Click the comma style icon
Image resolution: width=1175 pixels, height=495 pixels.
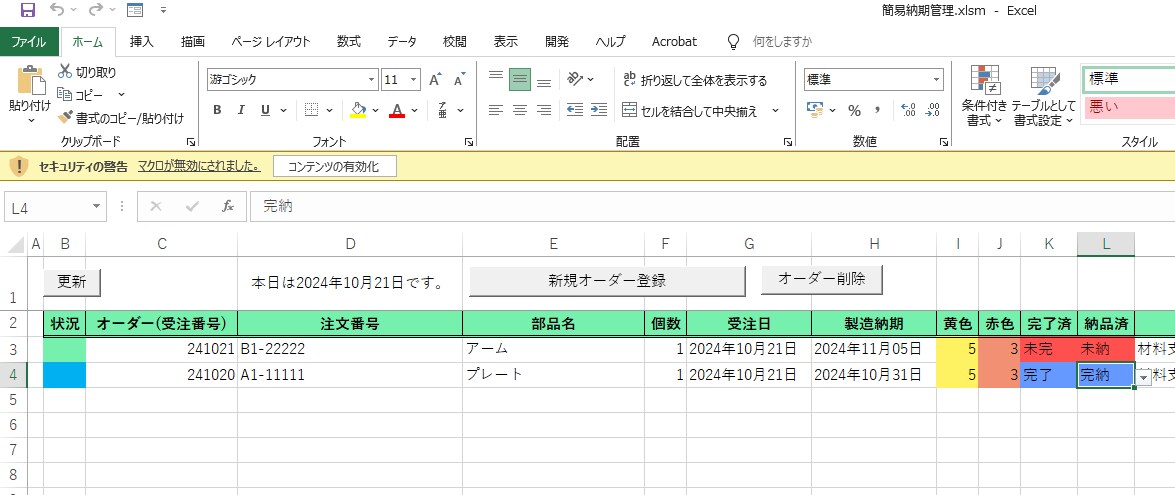(x=878, y=110)
